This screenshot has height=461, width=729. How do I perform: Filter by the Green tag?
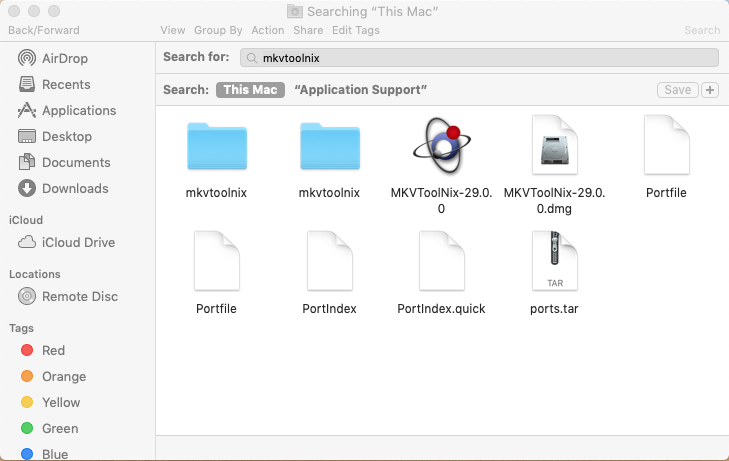point(49,428)
